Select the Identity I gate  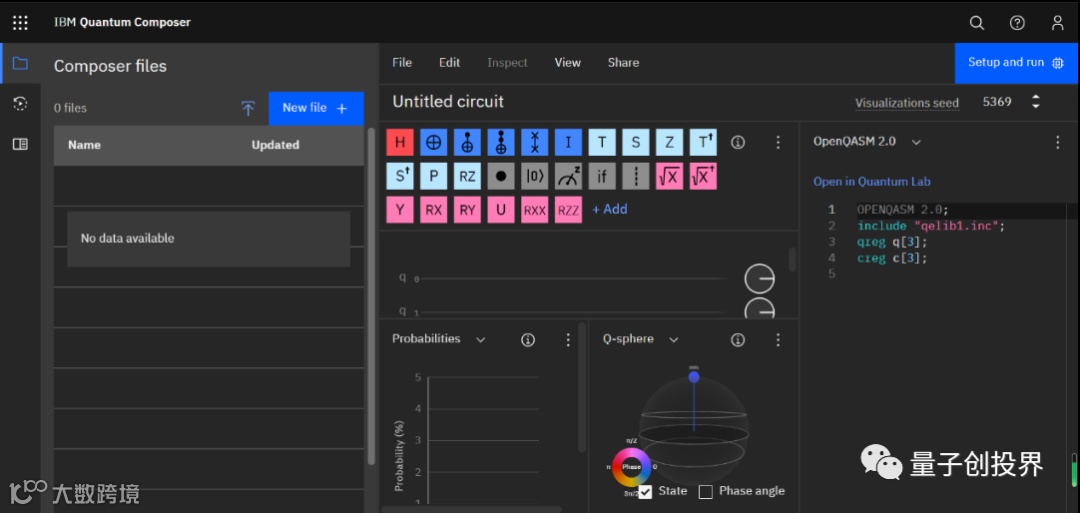coord(568,143)
